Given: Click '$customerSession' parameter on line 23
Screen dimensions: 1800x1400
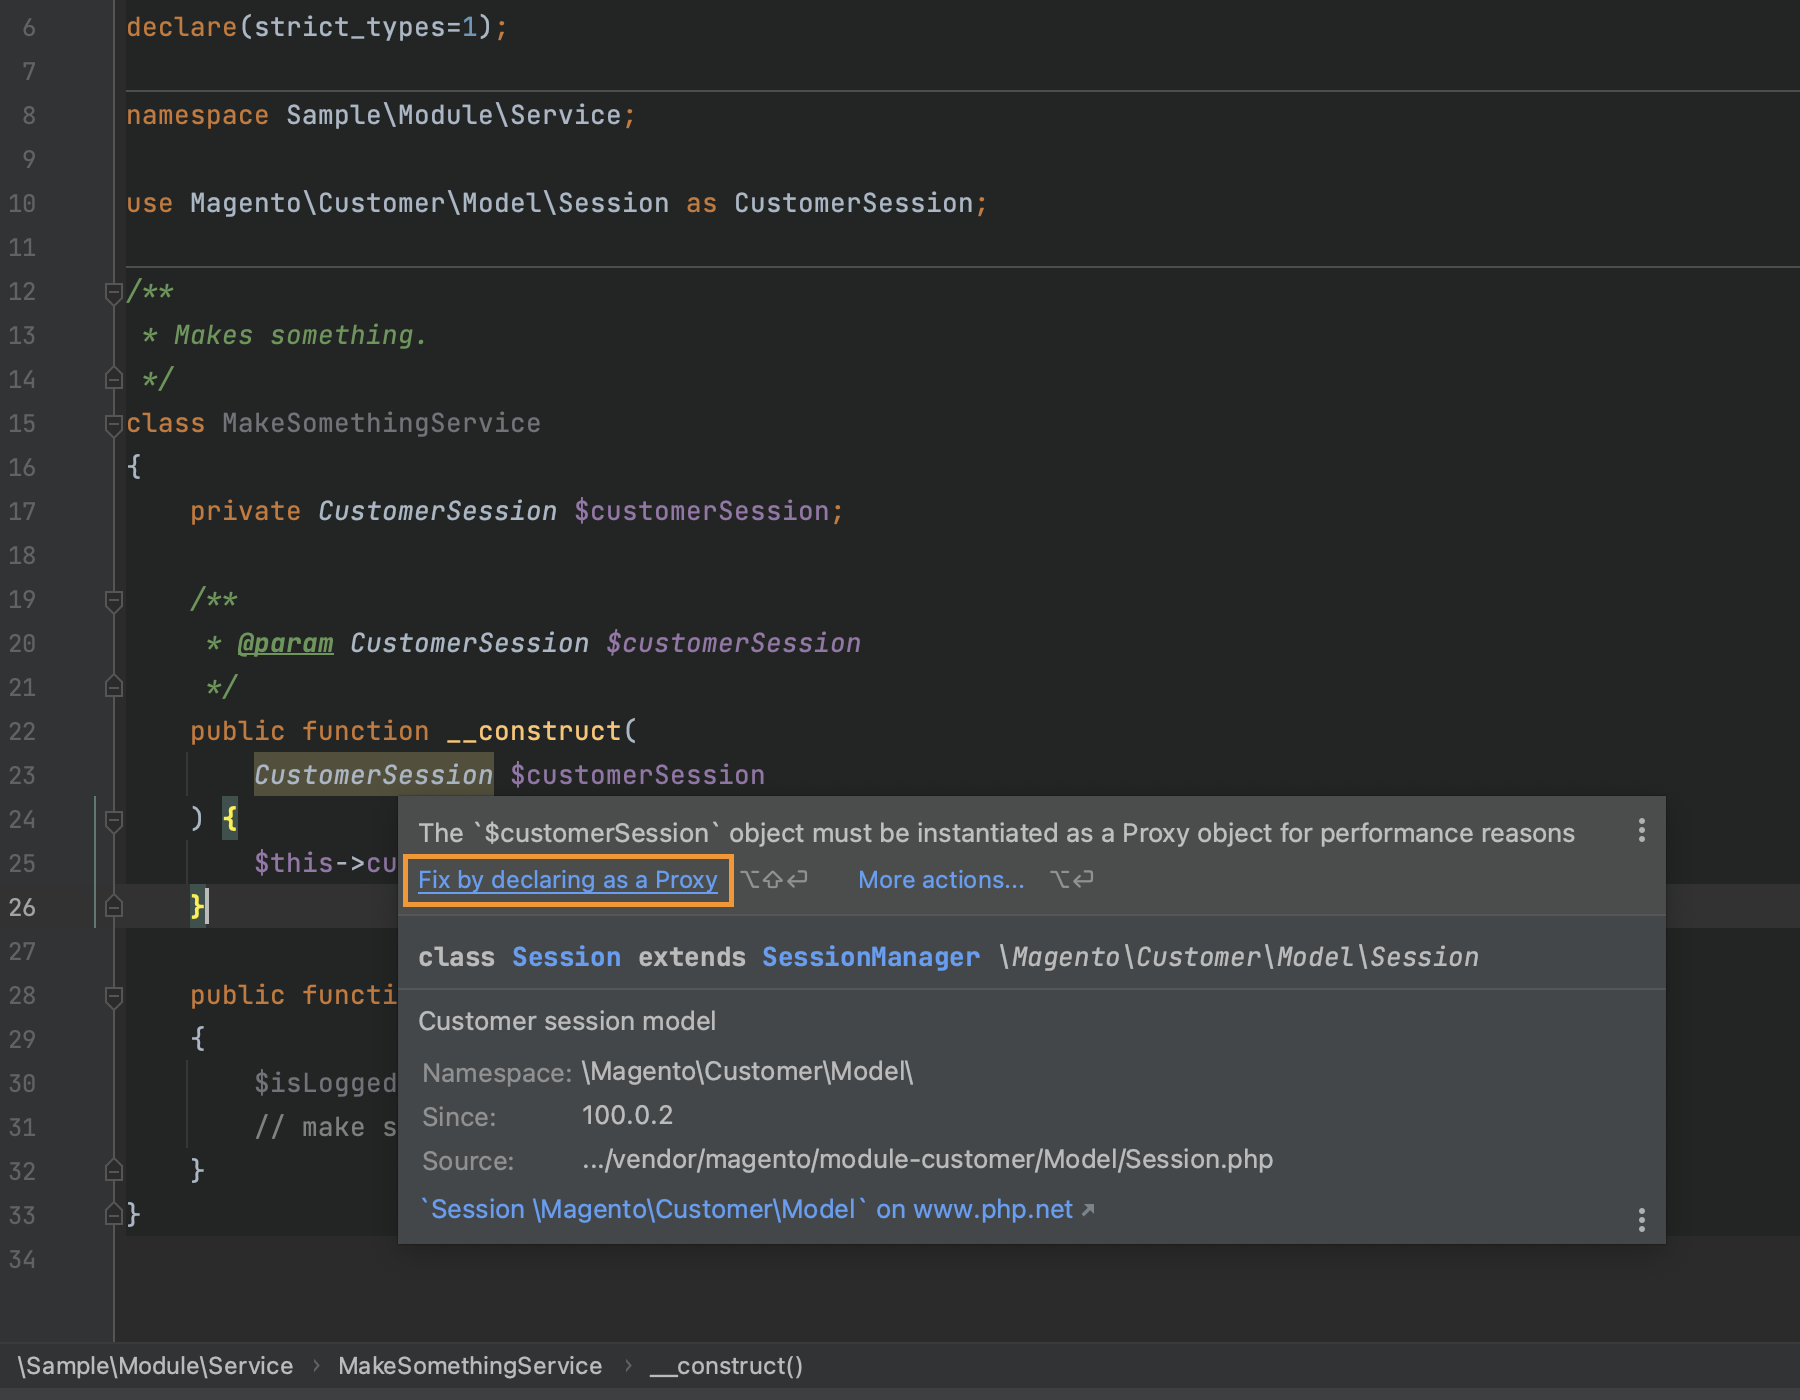Looking at the screenshot, I should pos(637,775).
